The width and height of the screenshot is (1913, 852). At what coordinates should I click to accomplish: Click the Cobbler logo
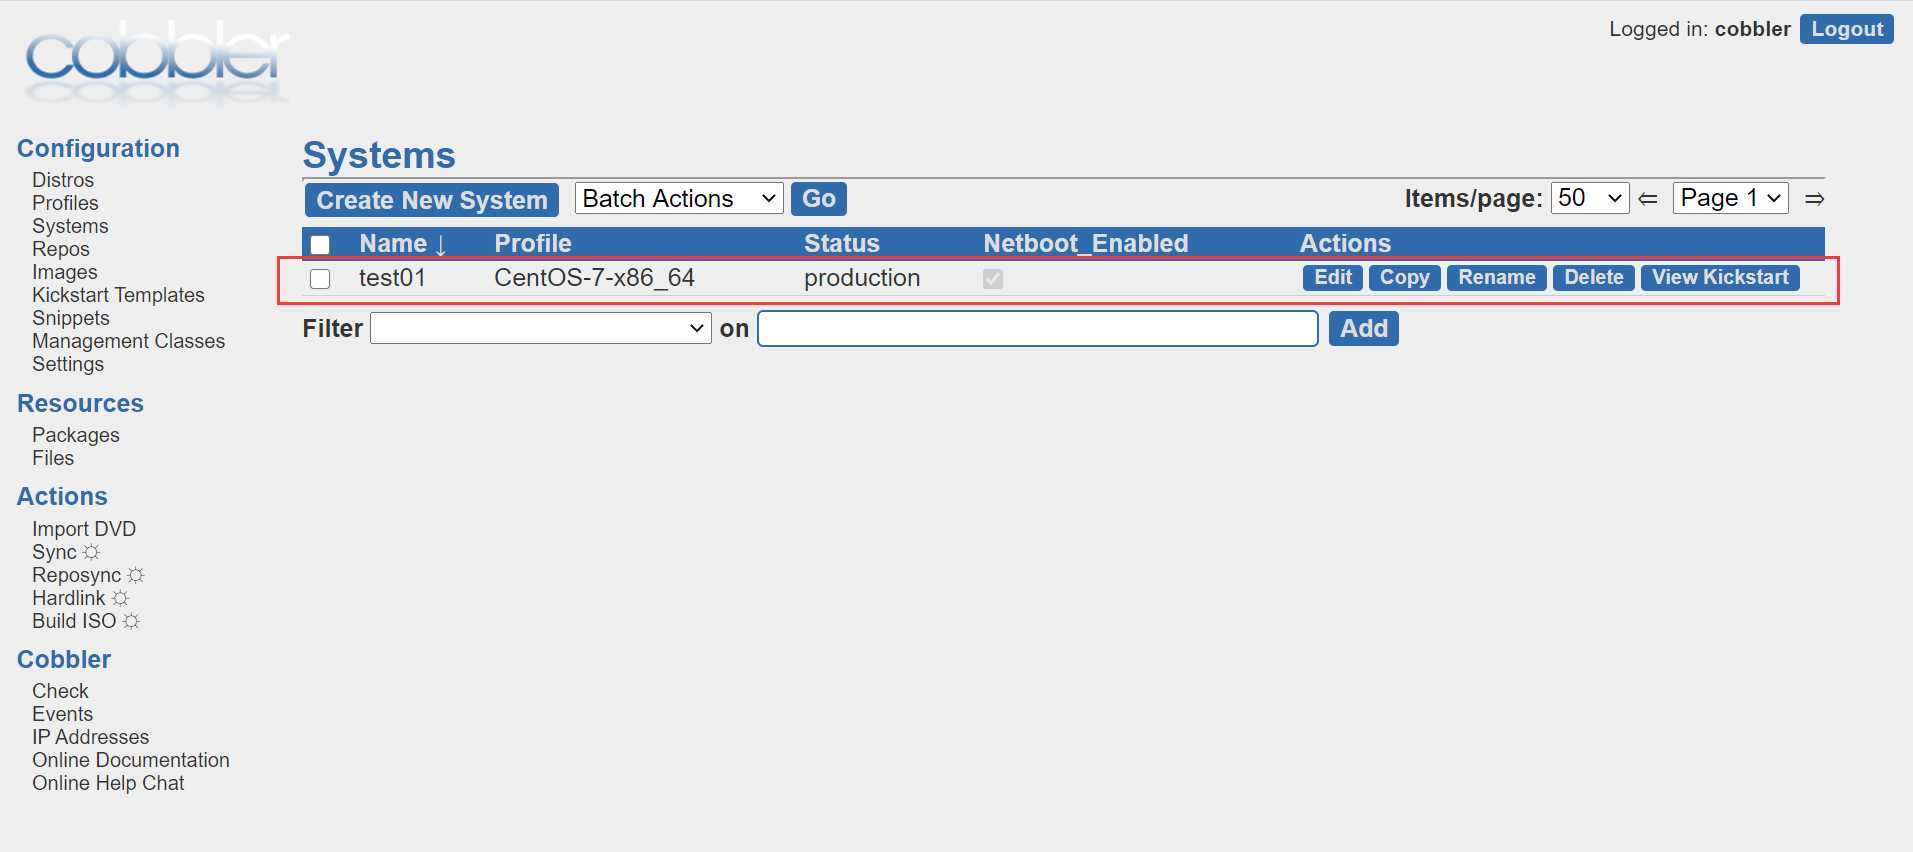coord(157,62)
